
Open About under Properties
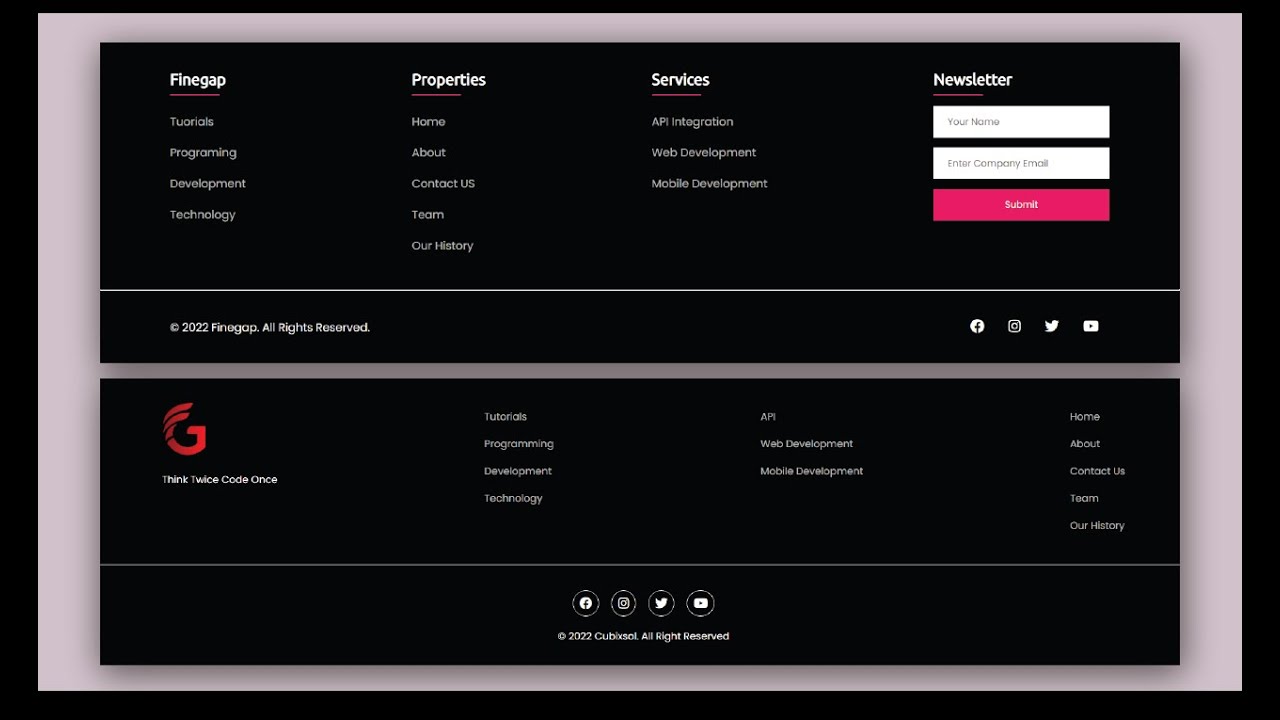pyautogui.click(x=429, y=153)
